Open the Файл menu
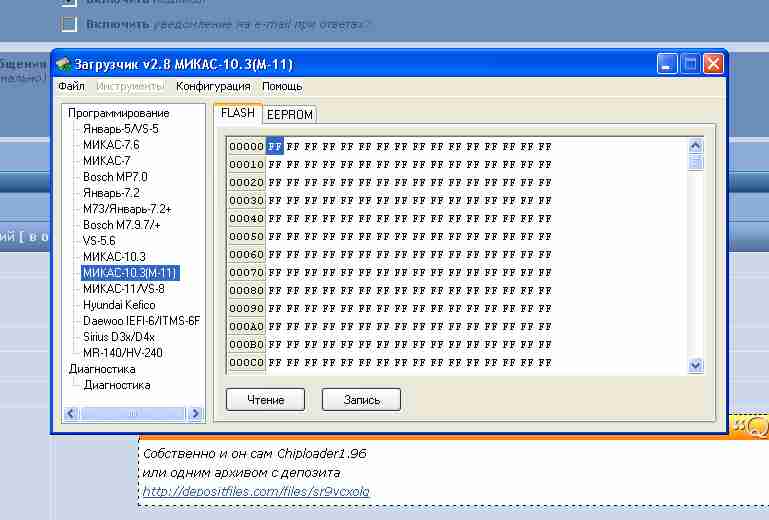Screen dimensions: 769x520 (71, 86)
